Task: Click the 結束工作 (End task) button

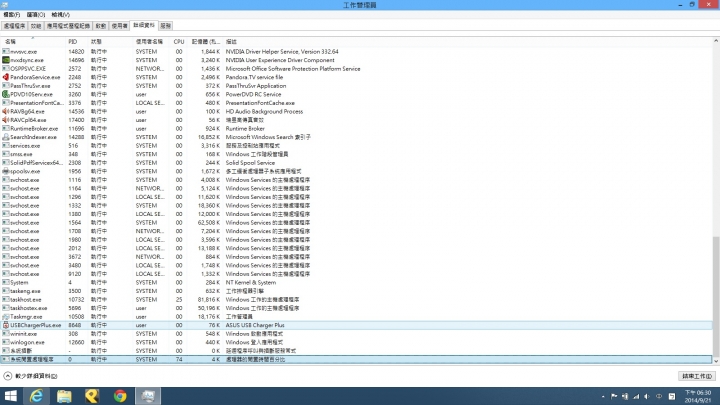Action: (697, 376)
